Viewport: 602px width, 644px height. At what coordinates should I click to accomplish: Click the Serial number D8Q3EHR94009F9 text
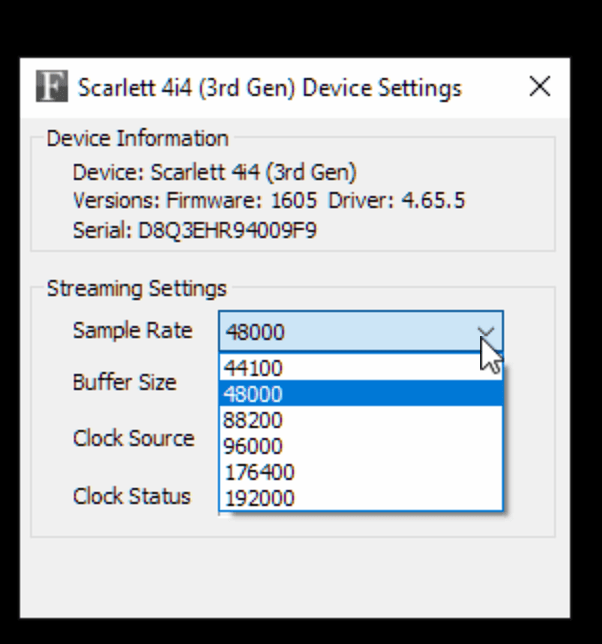tap(195, 231)
